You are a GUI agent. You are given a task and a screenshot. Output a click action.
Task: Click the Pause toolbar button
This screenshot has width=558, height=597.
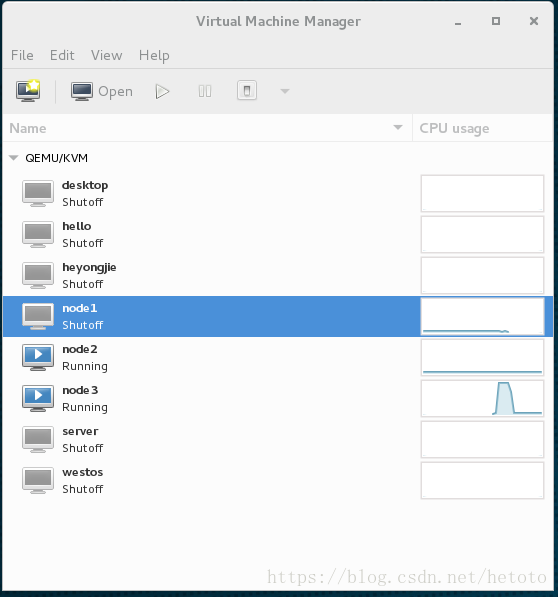[x=205, y=91]
